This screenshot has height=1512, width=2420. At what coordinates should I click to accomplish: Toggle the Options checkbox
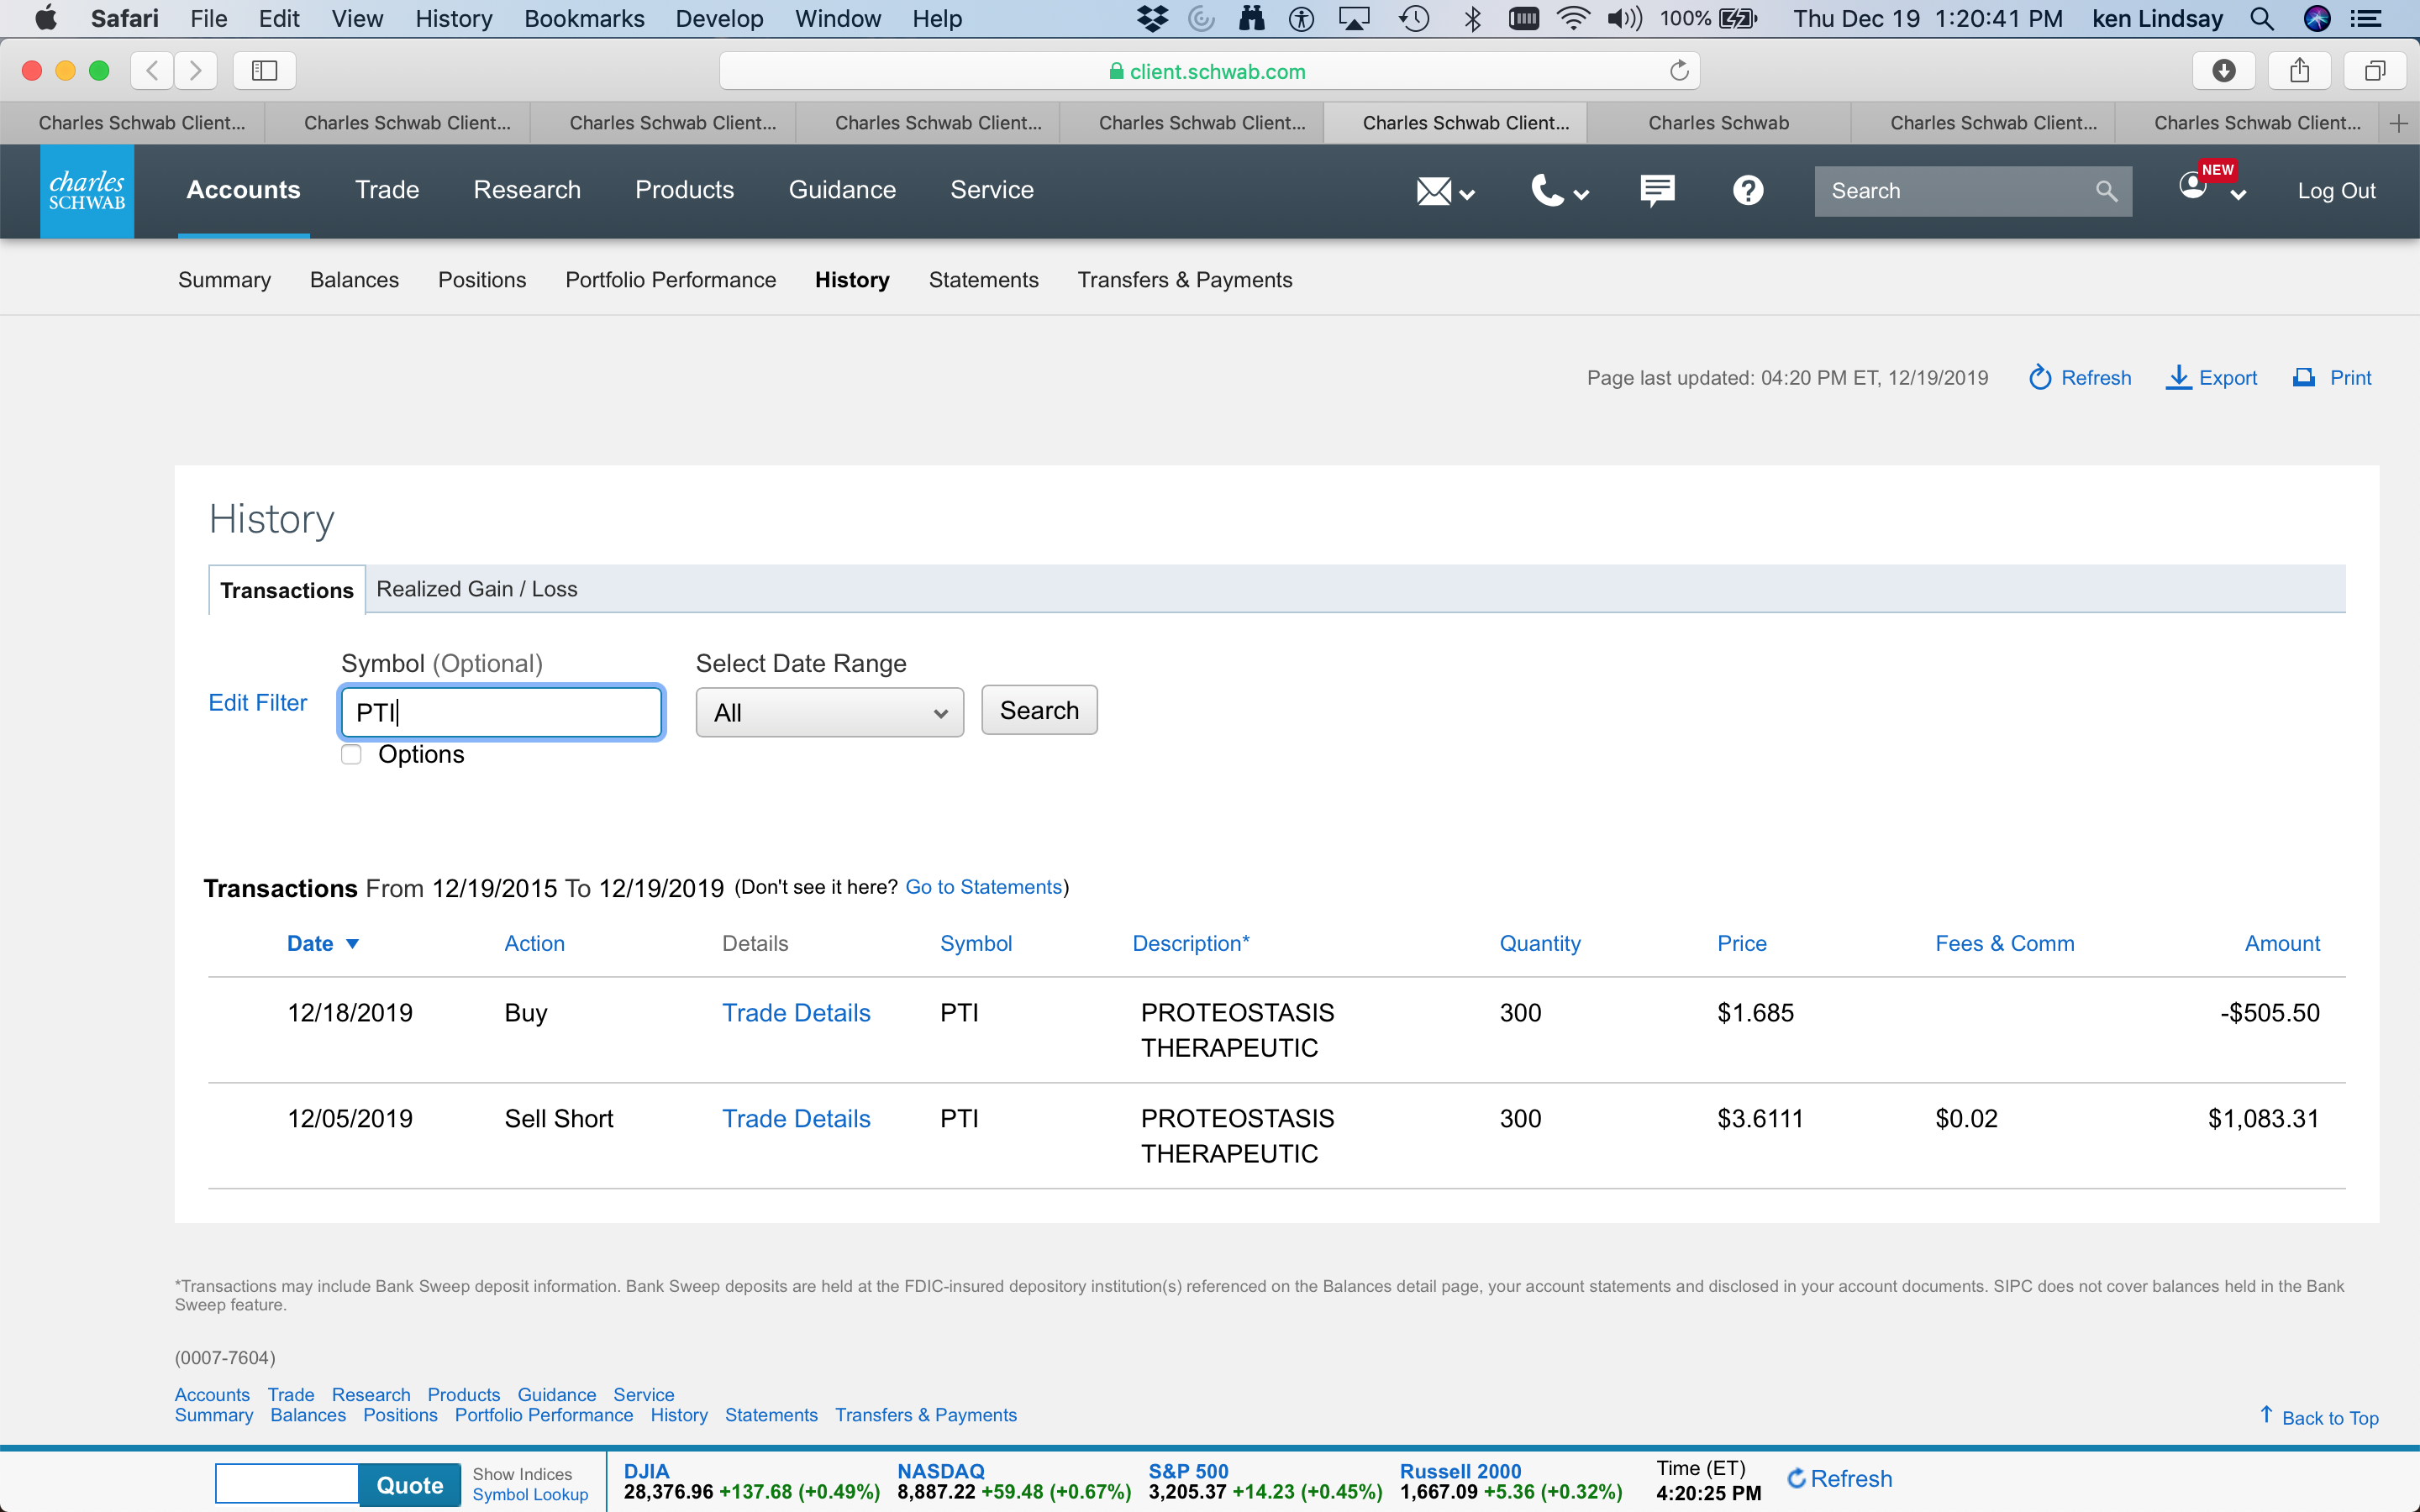click(351, 754)
